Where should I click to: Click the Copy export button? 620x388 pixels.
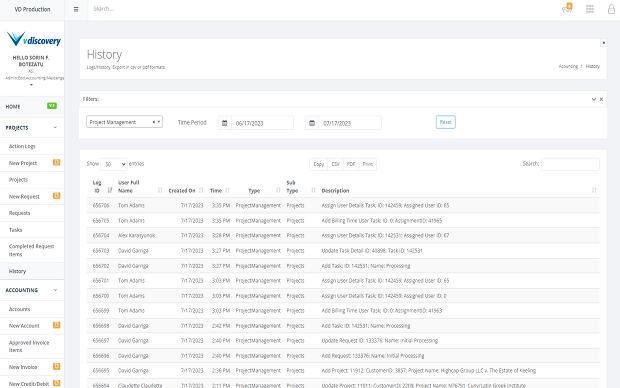(319, 164)
